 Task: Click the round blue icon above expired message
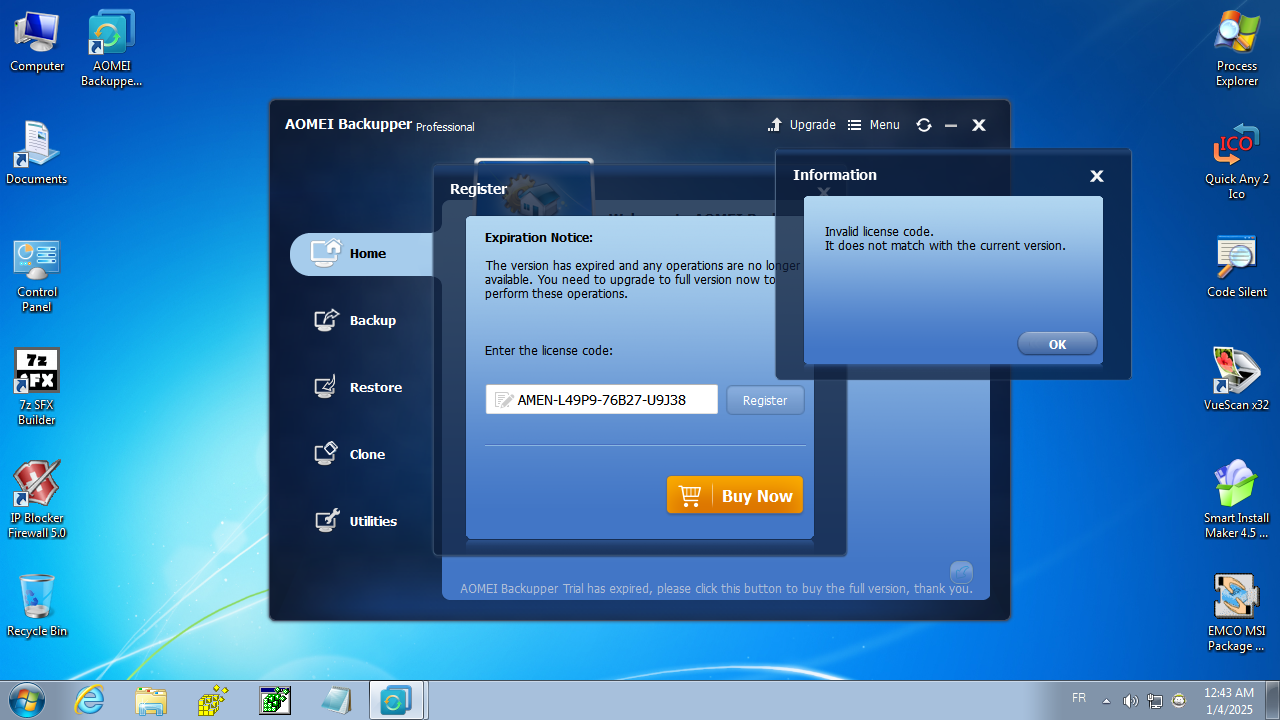(961, 572)
